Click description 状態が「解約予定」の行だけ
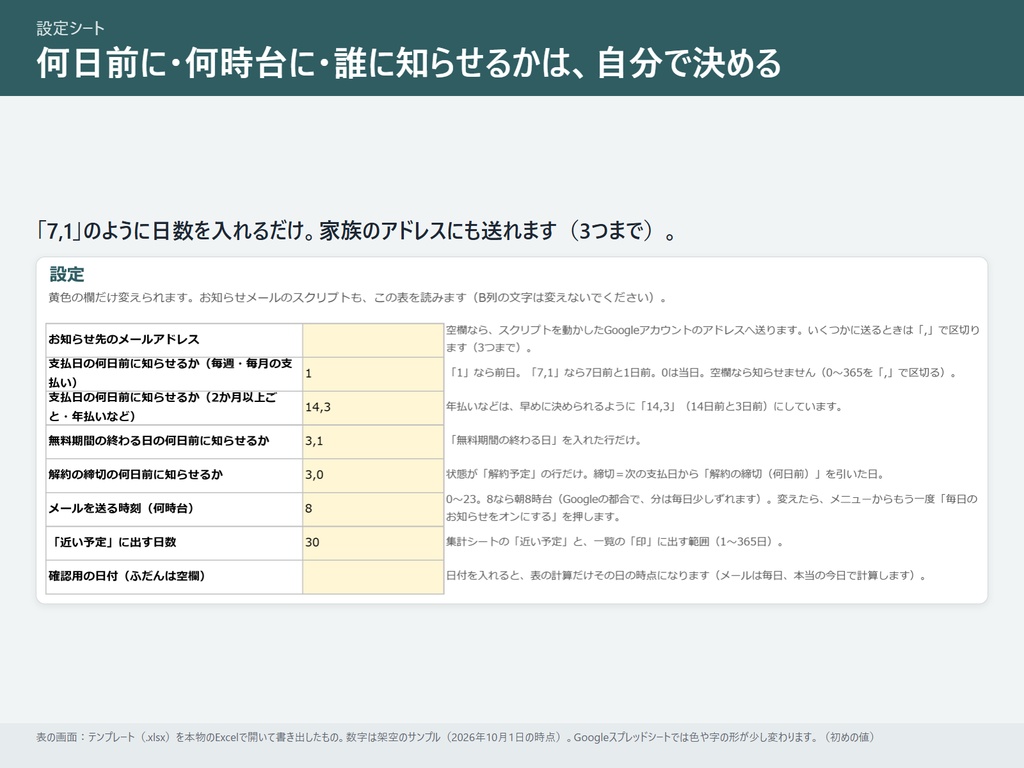 [665, 475]
